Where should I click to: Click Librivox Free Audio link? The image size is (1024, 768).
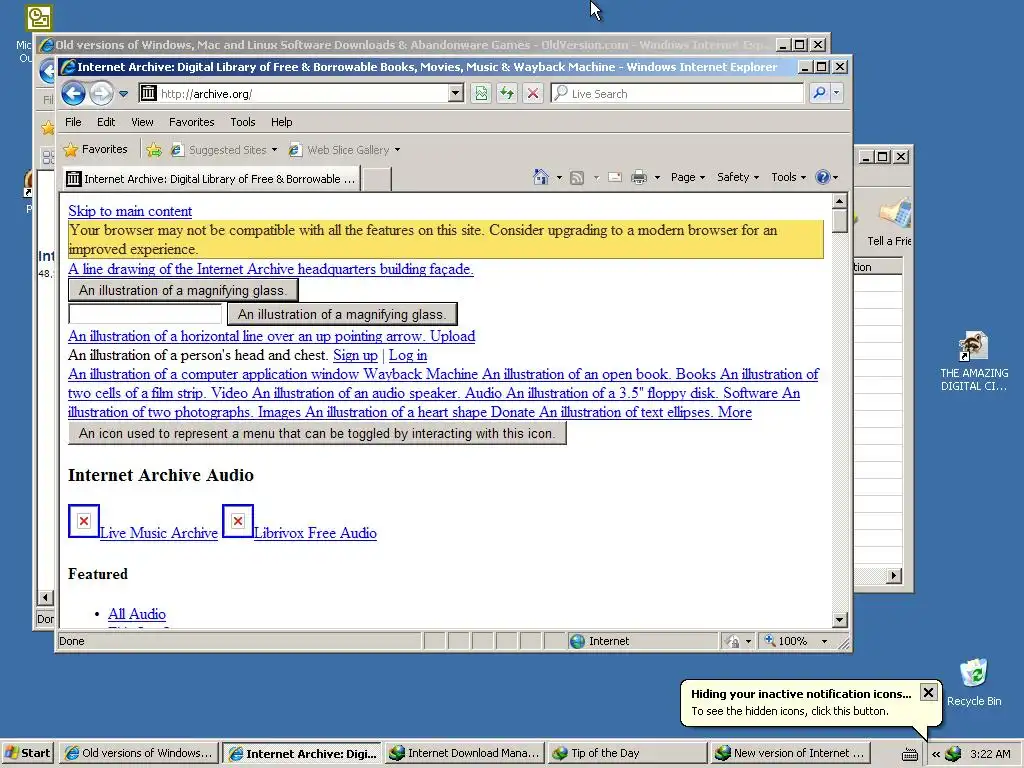315,533
